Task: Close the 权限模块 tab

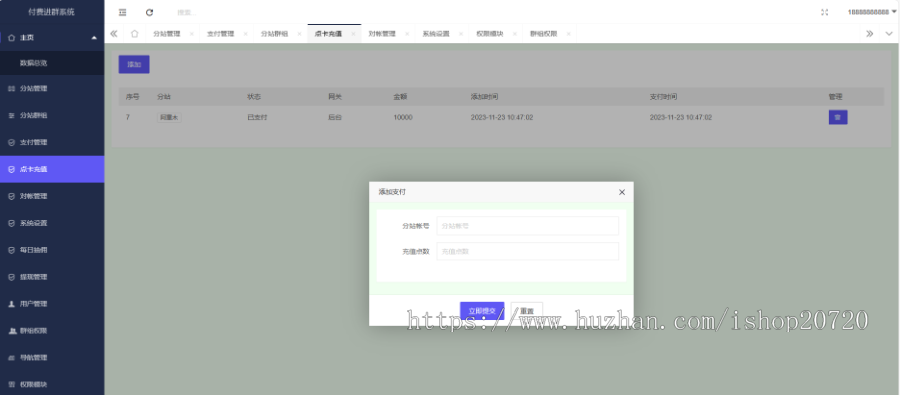Action: [515, 34]
